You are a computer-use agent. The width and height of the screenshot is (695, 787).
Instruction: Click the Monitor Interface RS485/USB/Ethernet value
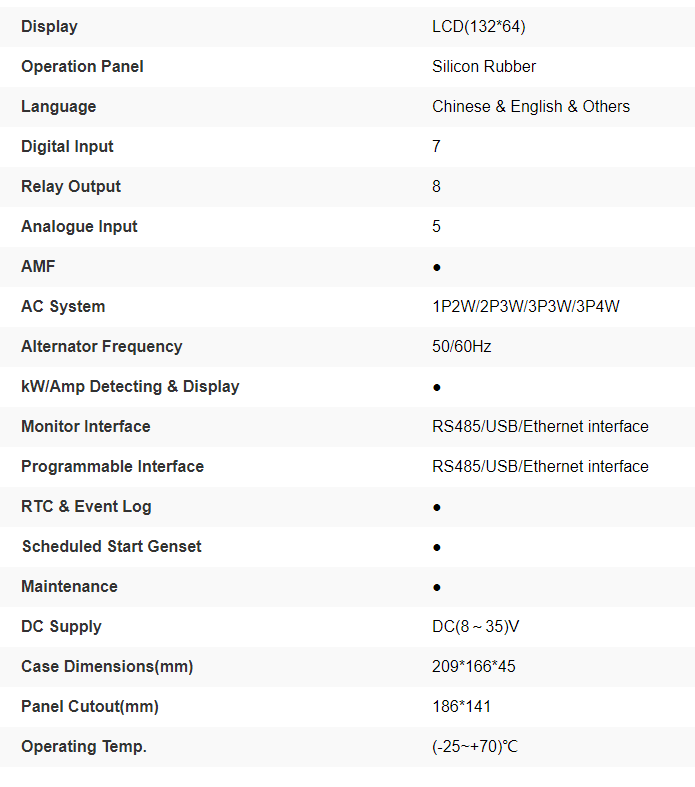pos(540,427)
